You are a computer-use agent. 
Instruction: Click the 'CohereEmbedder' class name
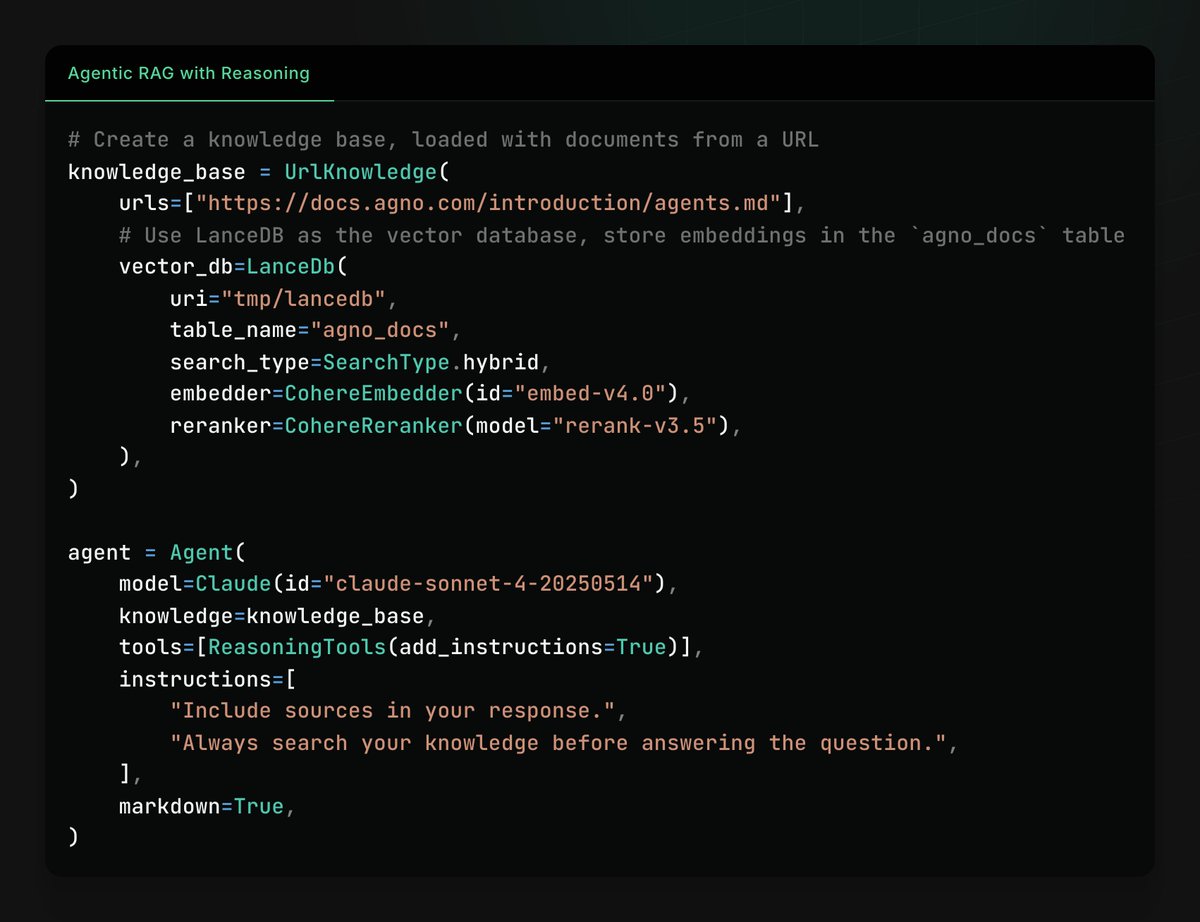(x=373, y=395)
